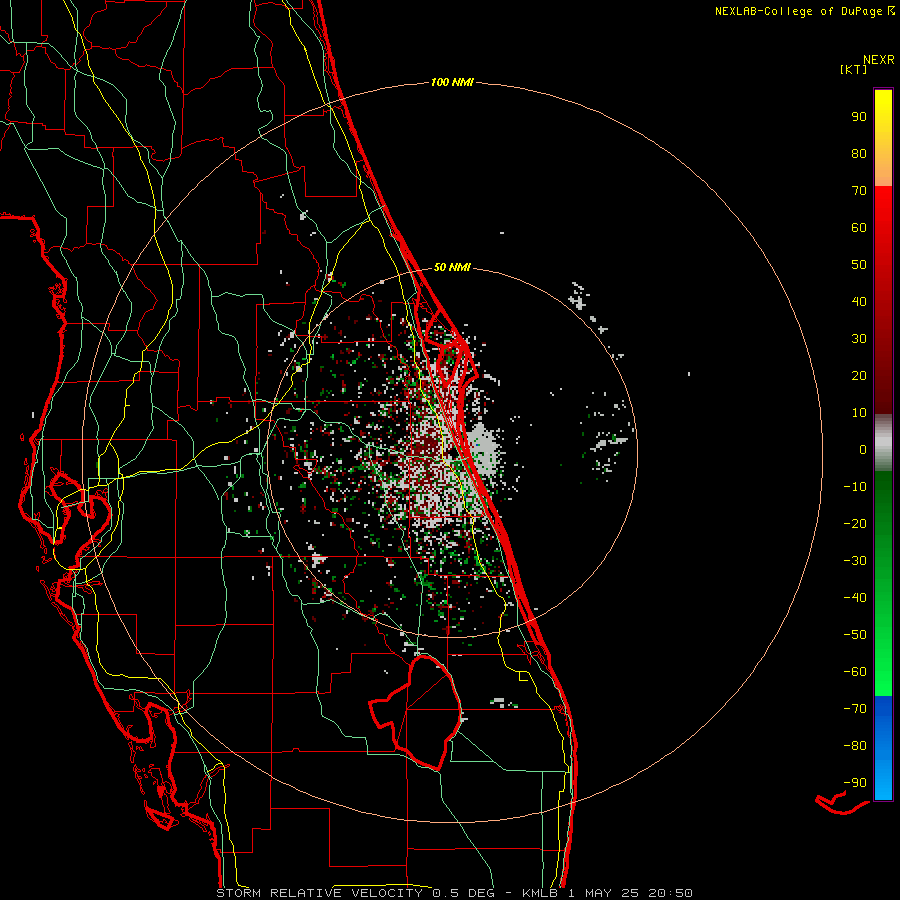Click the -90 scale value
900x900 pixels.
[855, 782]
